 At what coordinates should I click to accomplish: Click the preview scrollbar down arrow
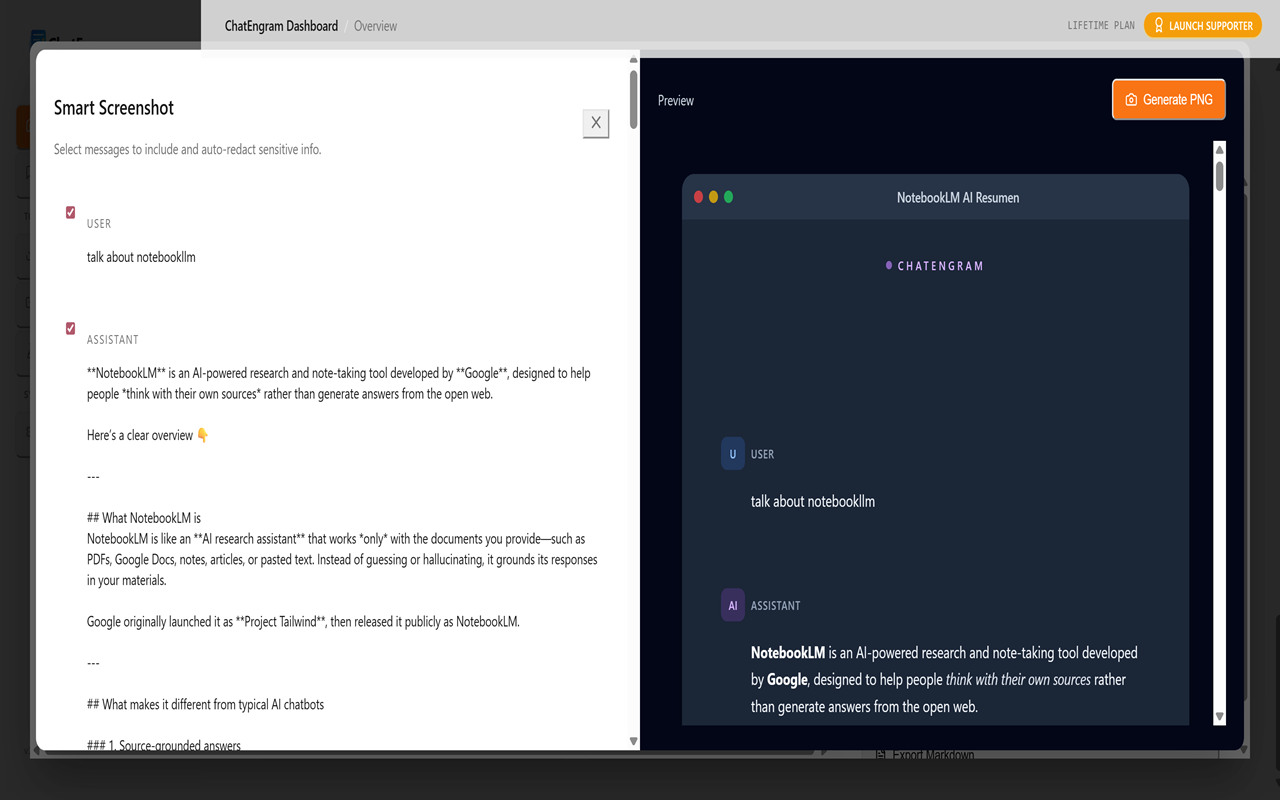[1219, 716]
